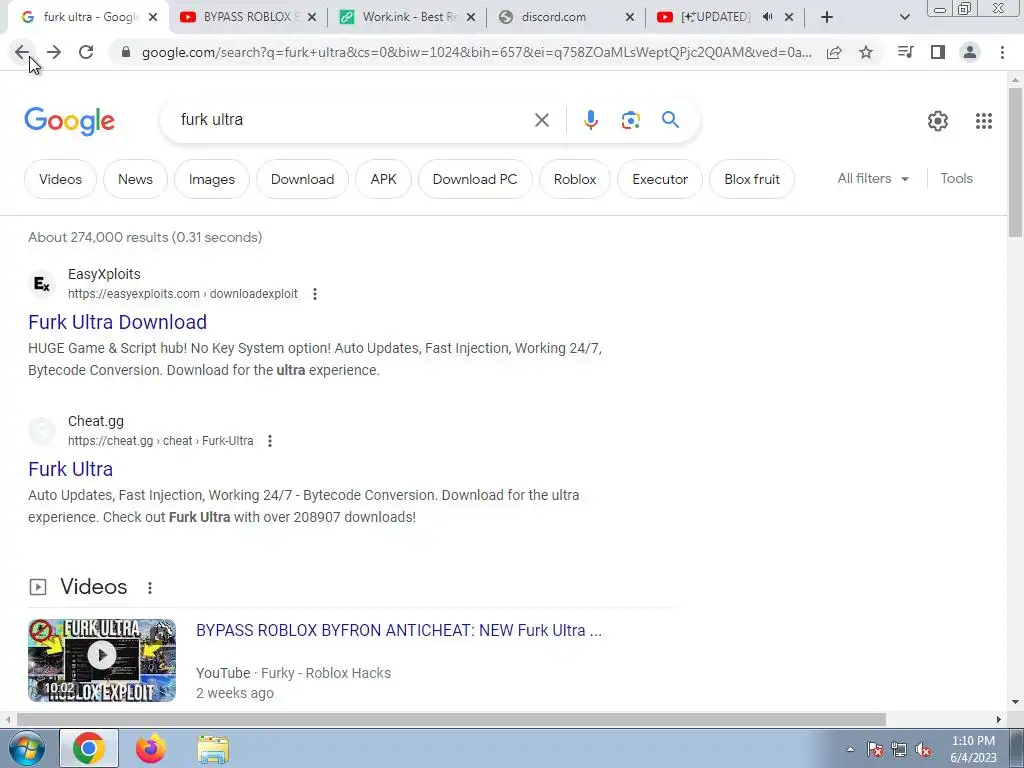Toggle the Chrome side panel
The width and height of the screenshot is (1024, 768).
(938, 52)
